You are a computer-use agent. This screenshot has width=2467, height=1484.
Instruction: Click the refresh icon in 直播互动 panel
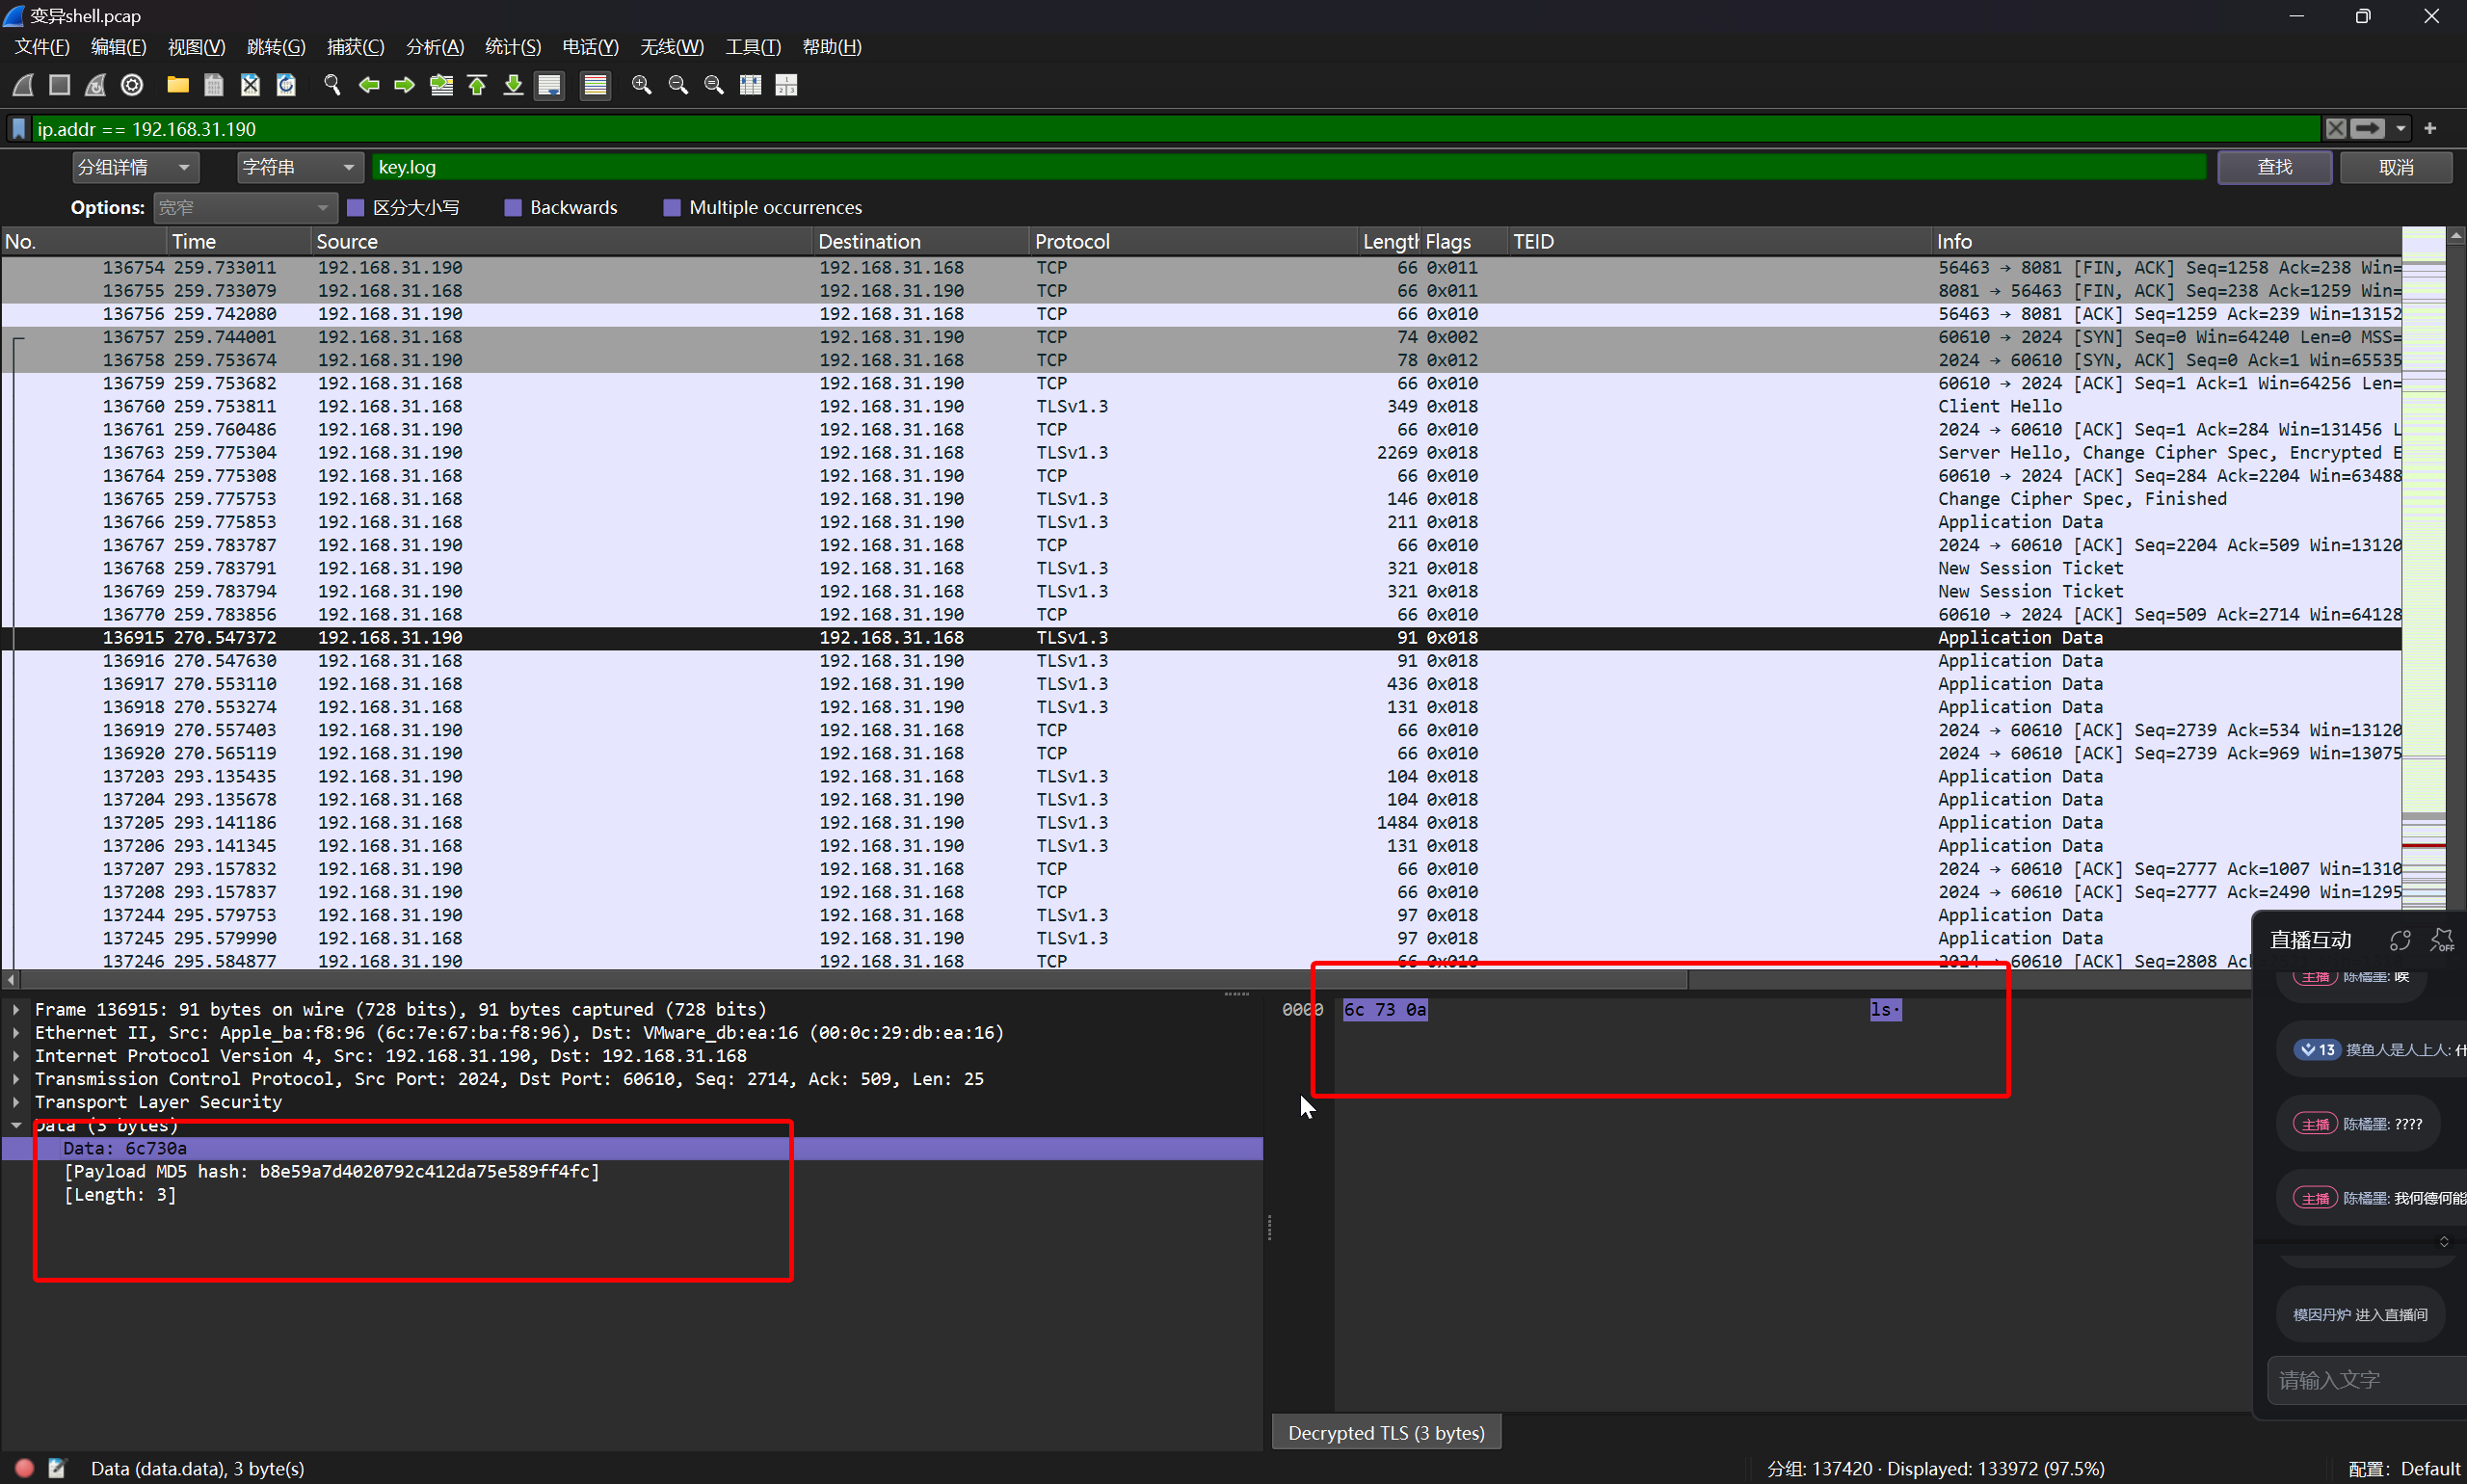pos(2400,940)
